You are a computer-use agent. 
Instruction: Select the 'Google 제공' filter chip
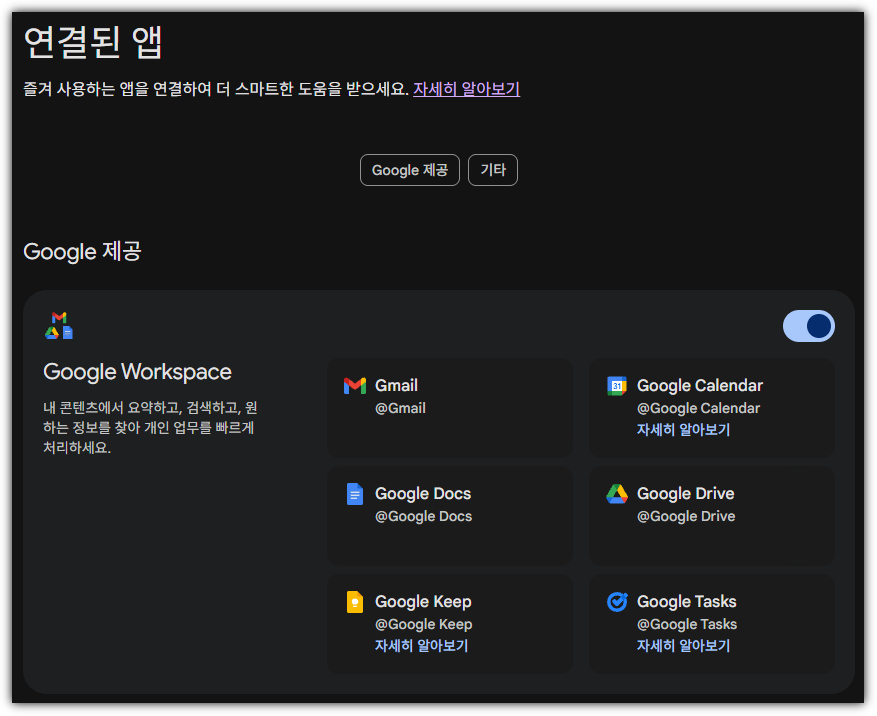click(x=410, y=170)
